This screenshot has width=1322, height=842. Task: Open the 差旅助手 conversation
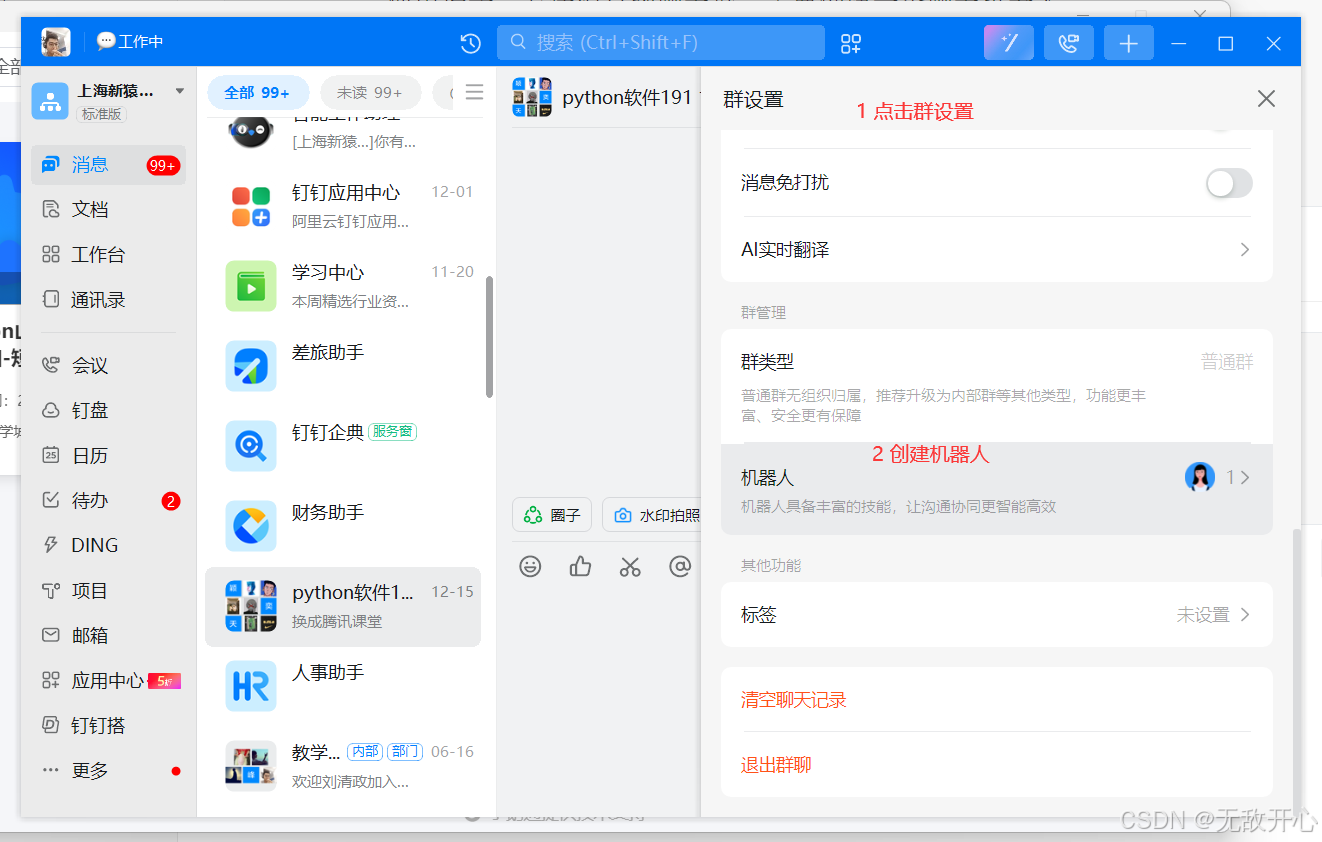(x=343, y=366)
